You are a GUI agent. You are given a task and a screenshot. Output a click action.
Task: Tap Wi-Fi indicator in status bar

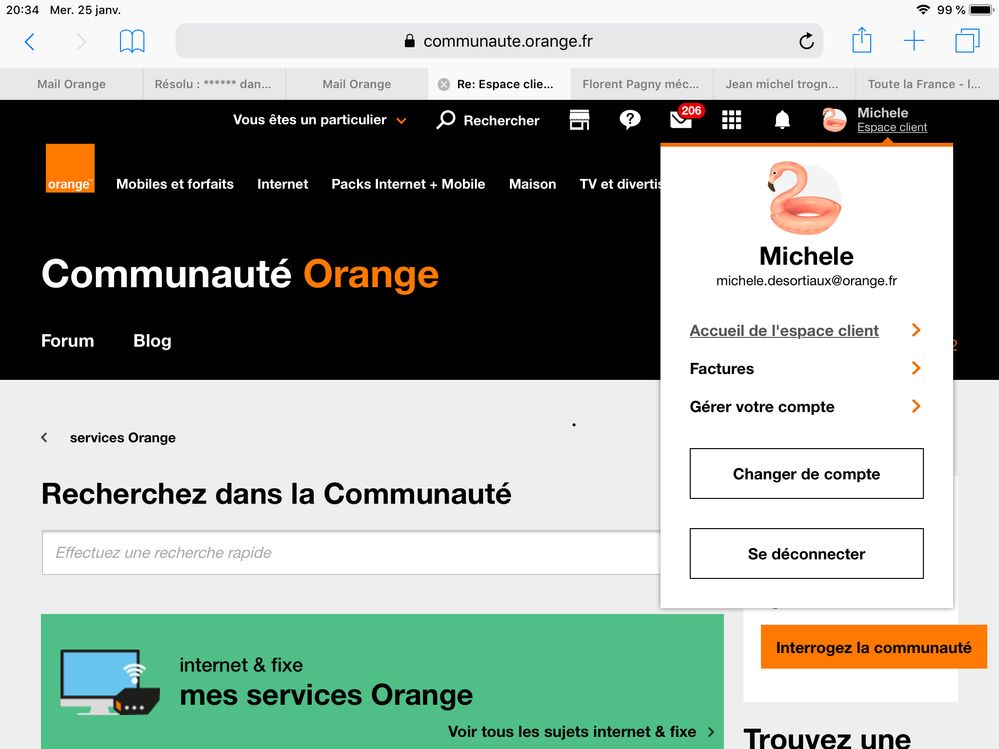pos(923,10)
